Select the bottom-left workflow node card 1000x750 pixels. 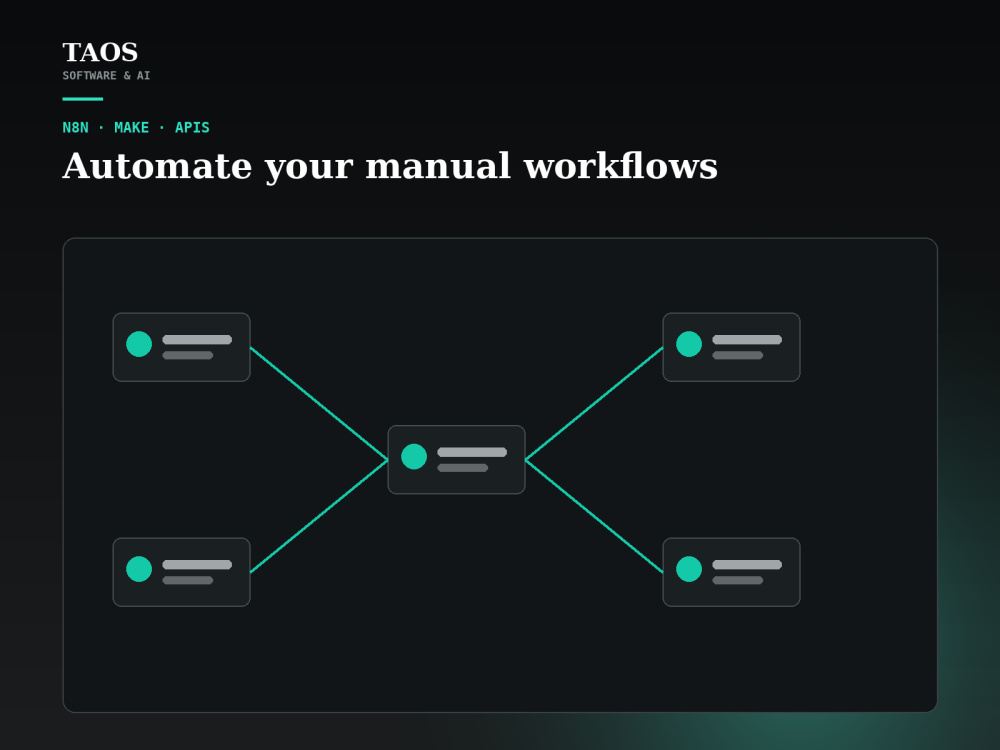182,572
